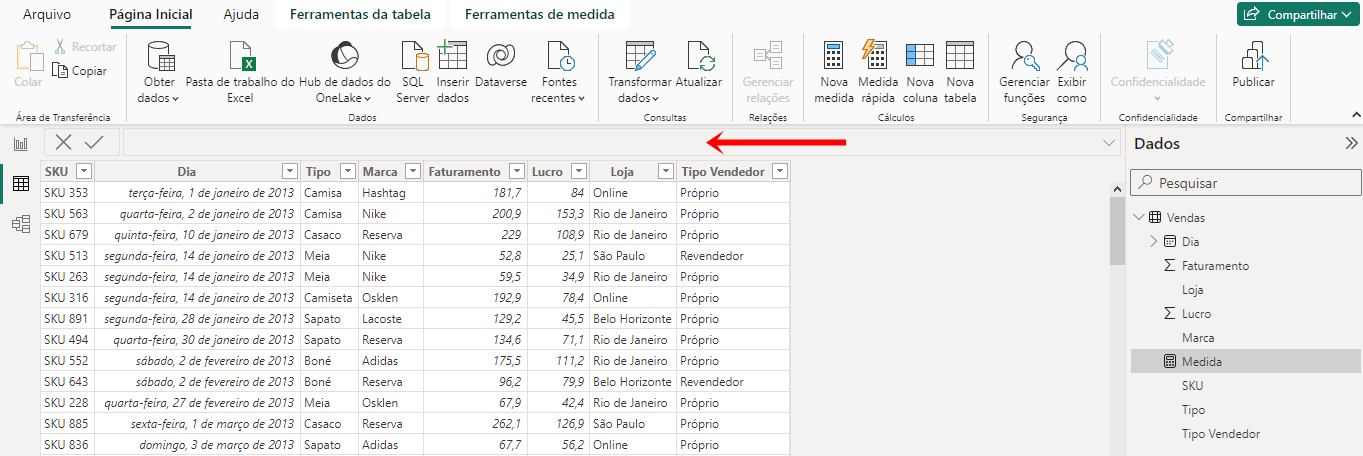This screenshot has width=1363, height=456.
Task: Switch to table data view in sidebar
Action: tap(20, 184)
